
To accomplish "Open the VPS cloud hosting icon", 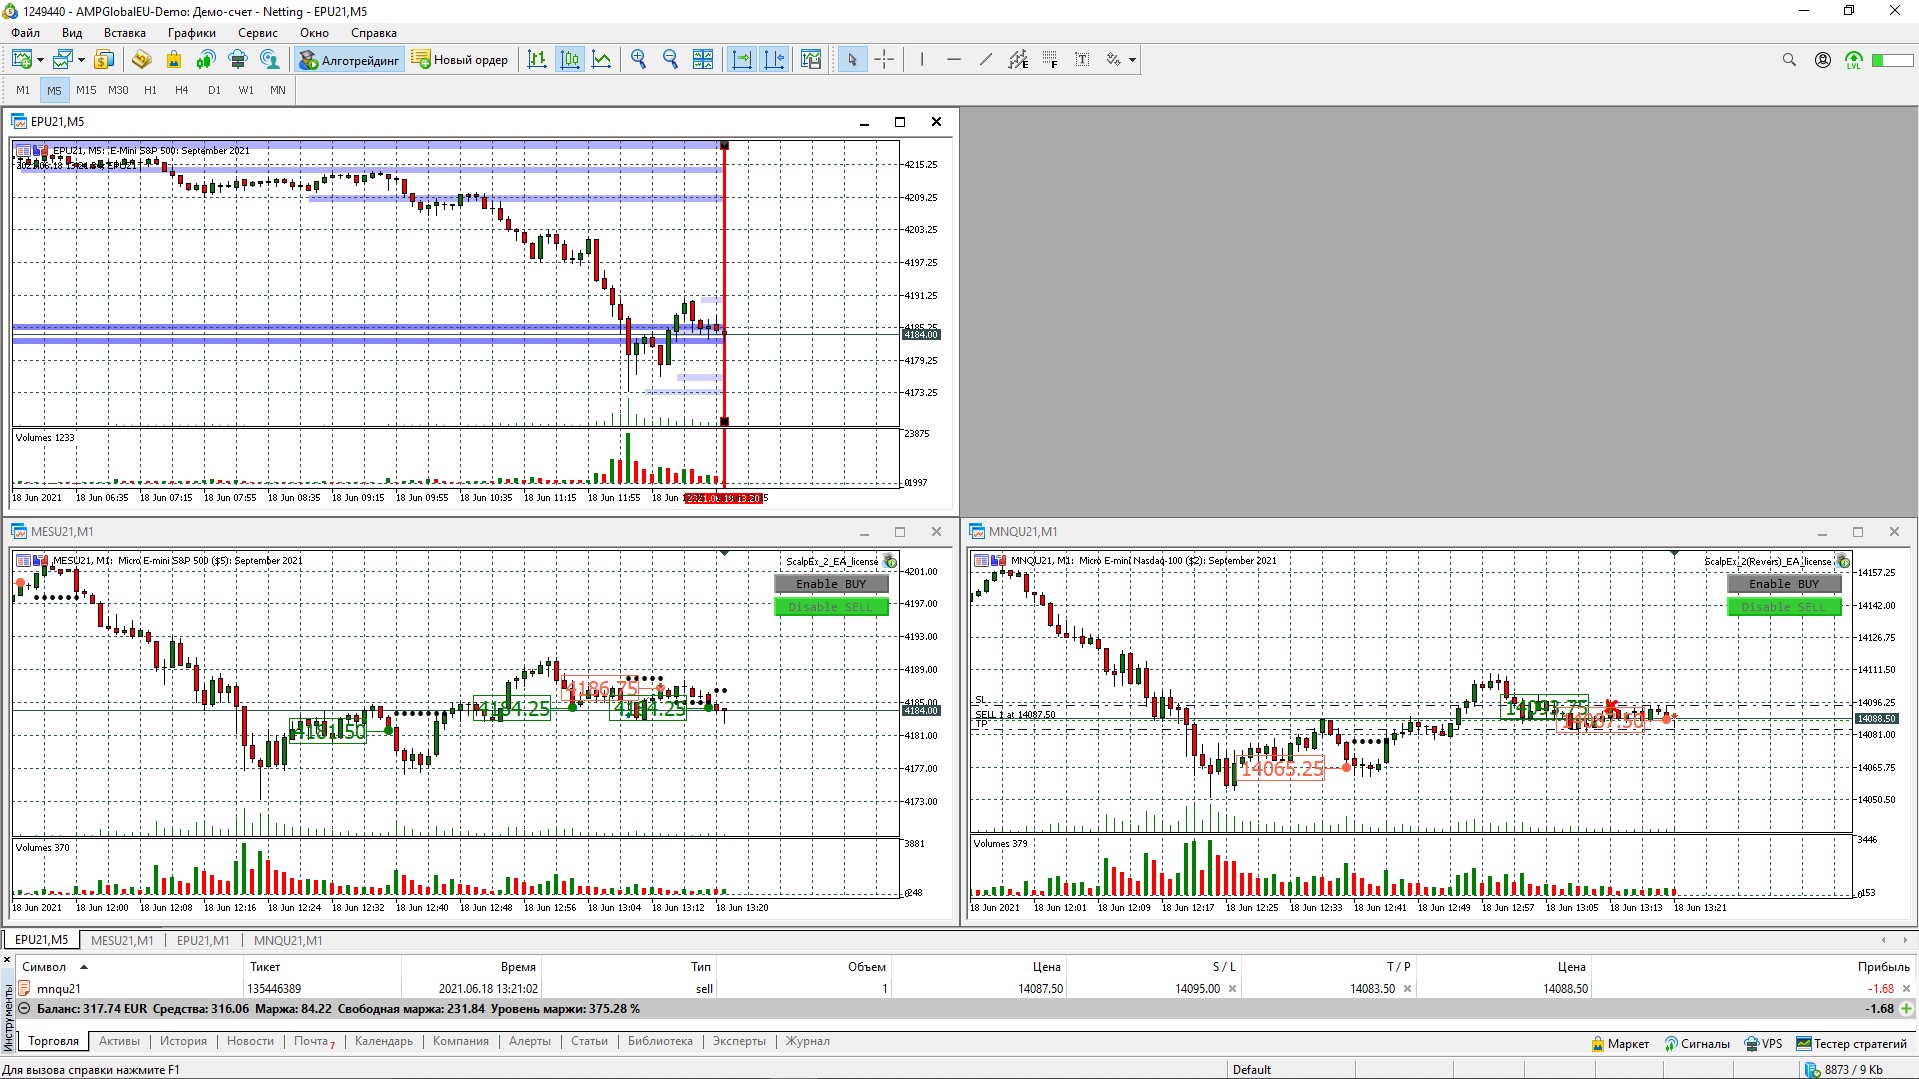I will pyautogui.click(x=237, y=60).
